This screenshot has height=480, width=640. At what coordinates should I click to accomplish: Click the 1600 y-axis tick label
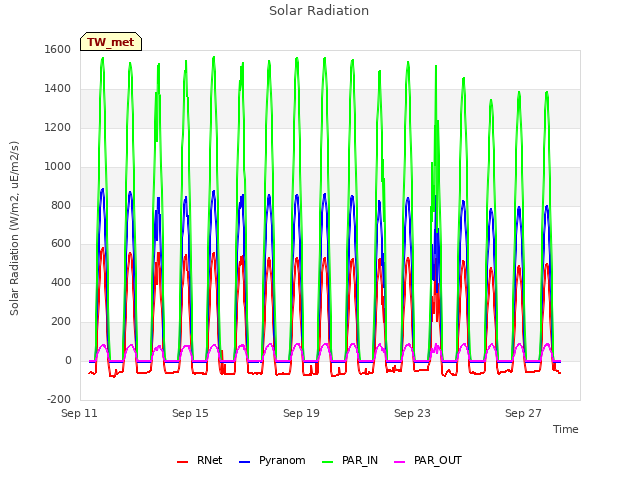[x=58, y=49]
